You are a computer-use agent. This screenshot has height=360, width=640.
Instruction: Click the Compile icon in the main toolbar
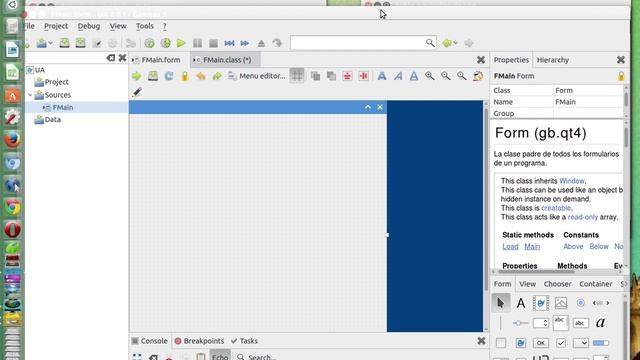(x=149, y=43)
